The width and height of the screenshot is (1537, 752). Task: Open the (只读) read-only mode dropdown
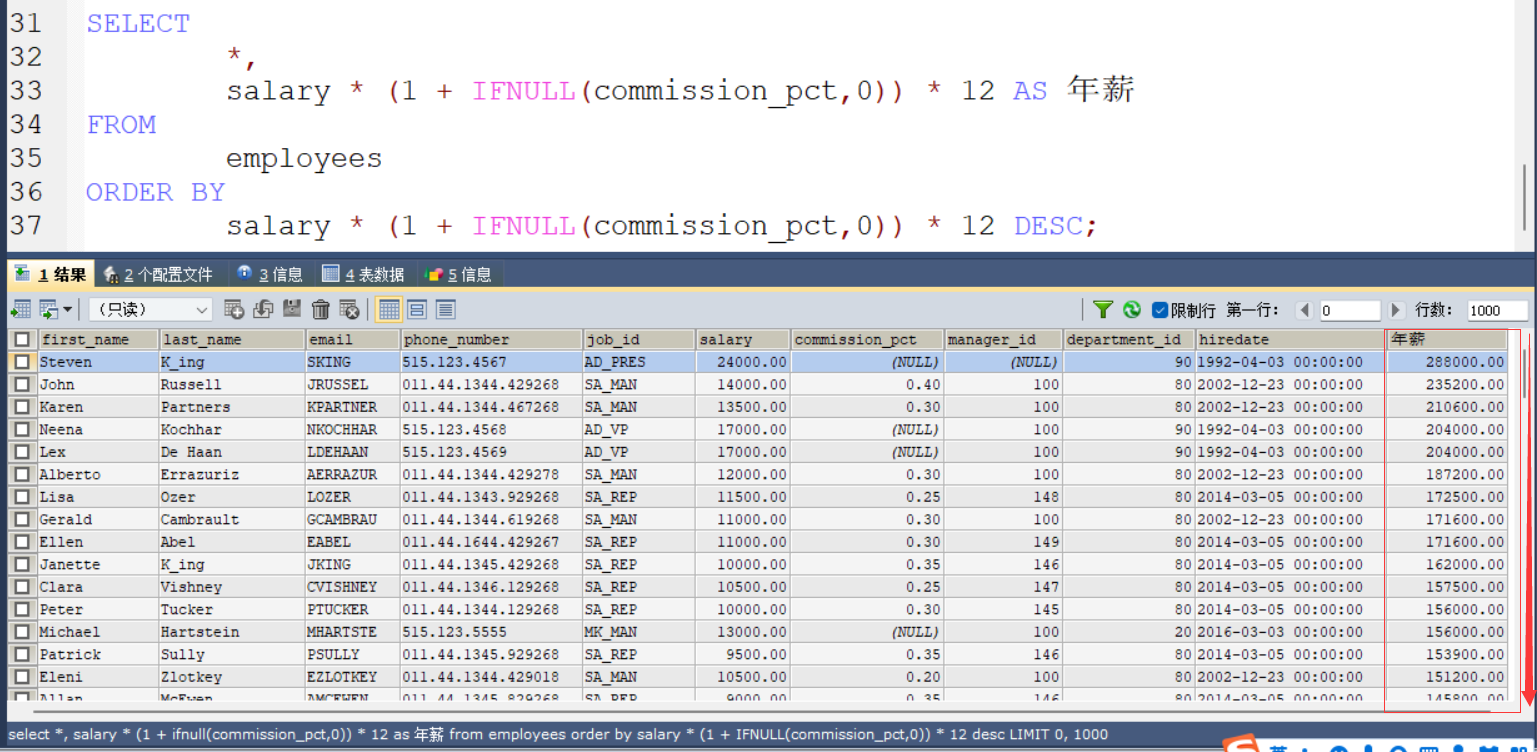point(151,310)
